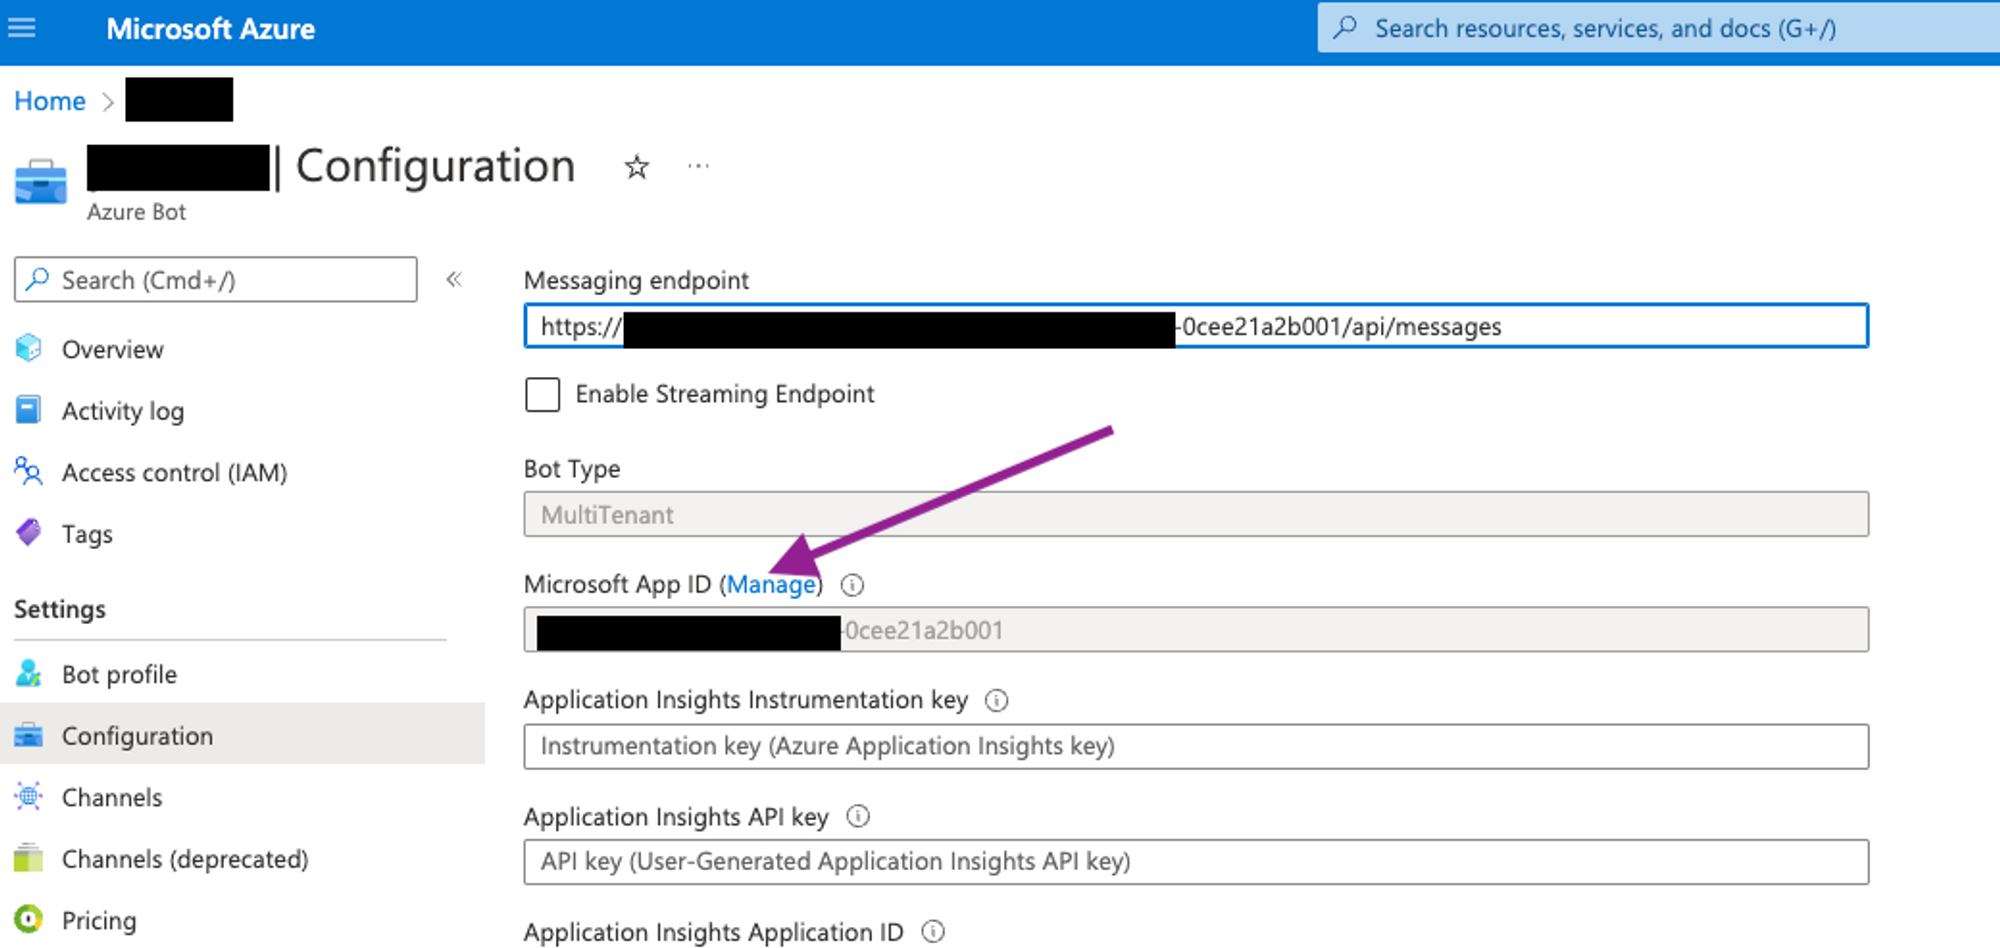Focus the sidebar Search (Cmd+/) field

[216, 279]
